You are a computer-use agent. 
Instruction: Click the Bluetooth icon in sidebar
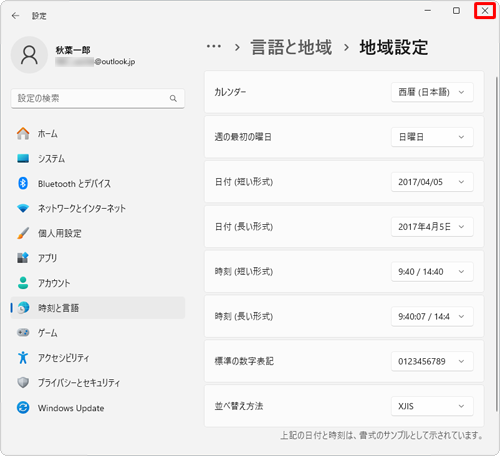(x=23, y=183)
